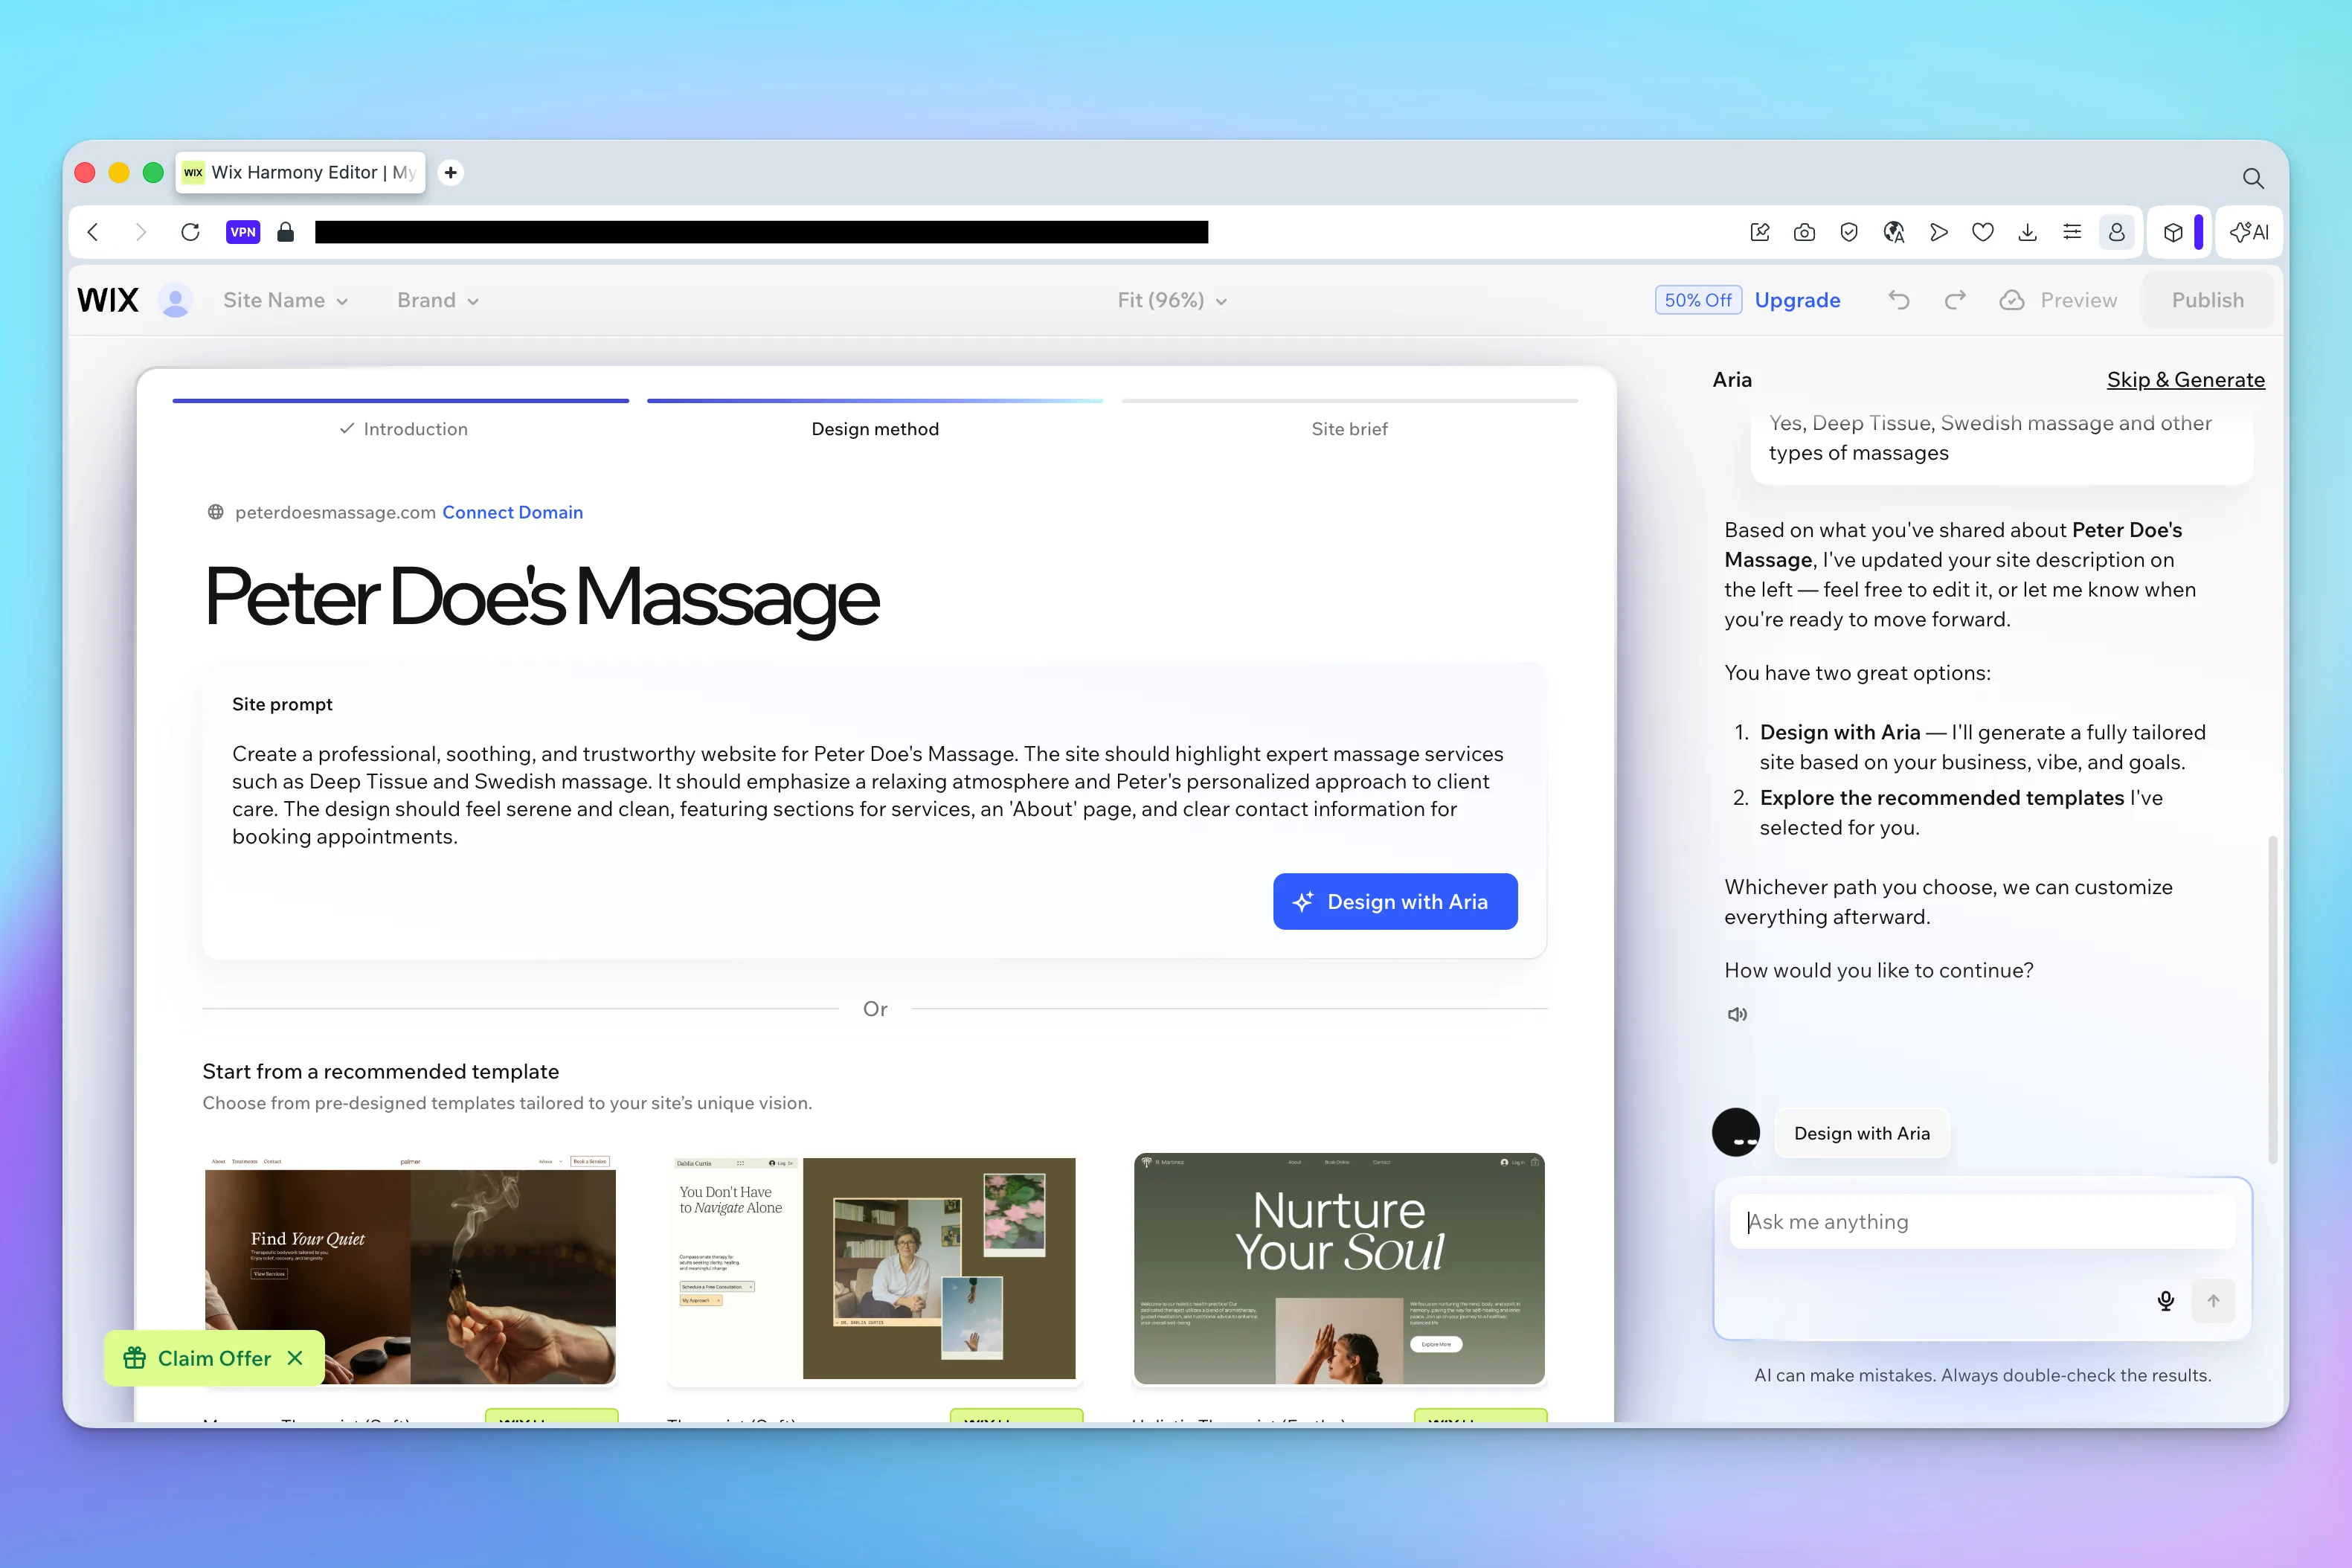Viewport: 2352px width, 1568px height.
Task: Choose the You Don't Have to Navigate Alone template
Action: [874, 1269]
